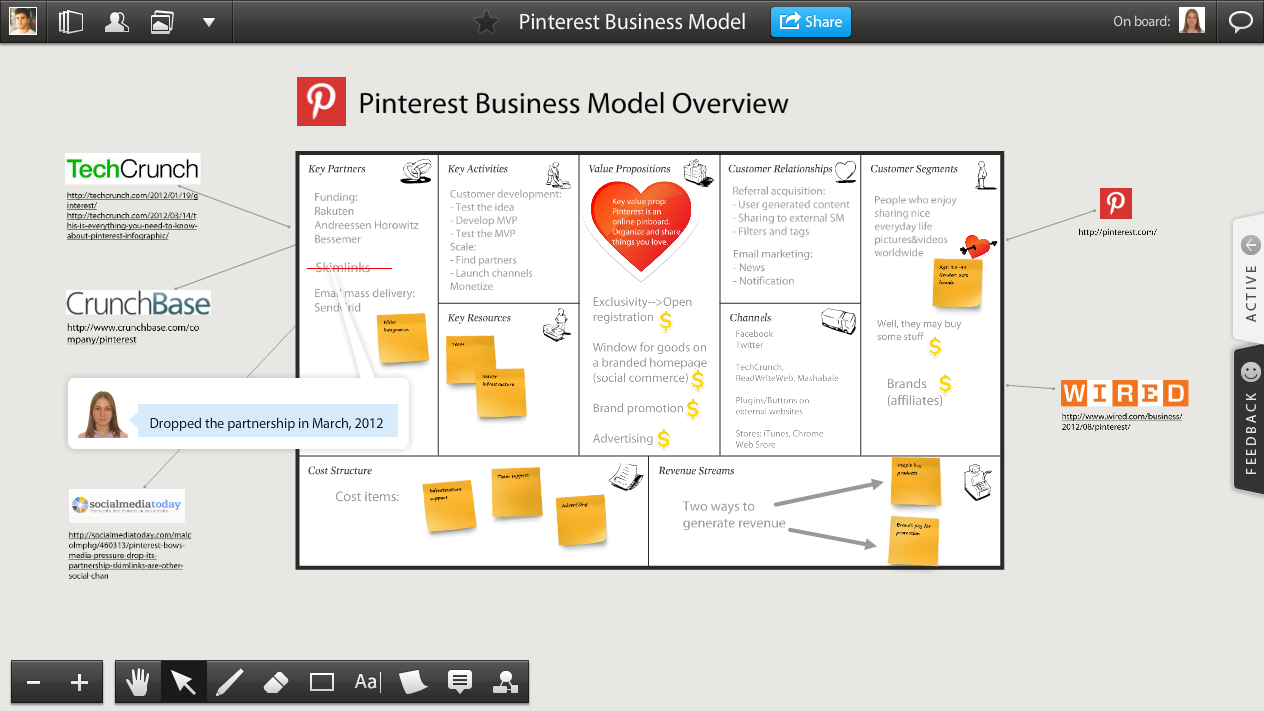The image size is (1264, 711).
Task: Zoom in with the plus button
Action: point(80,682)
